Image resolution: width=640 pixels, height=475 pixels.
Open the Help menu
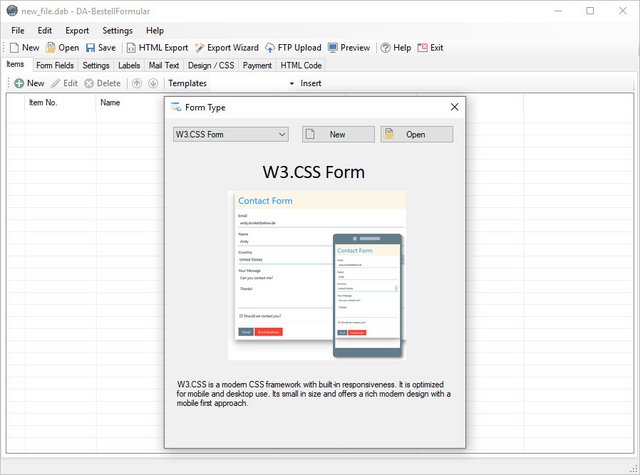[155, 31]
